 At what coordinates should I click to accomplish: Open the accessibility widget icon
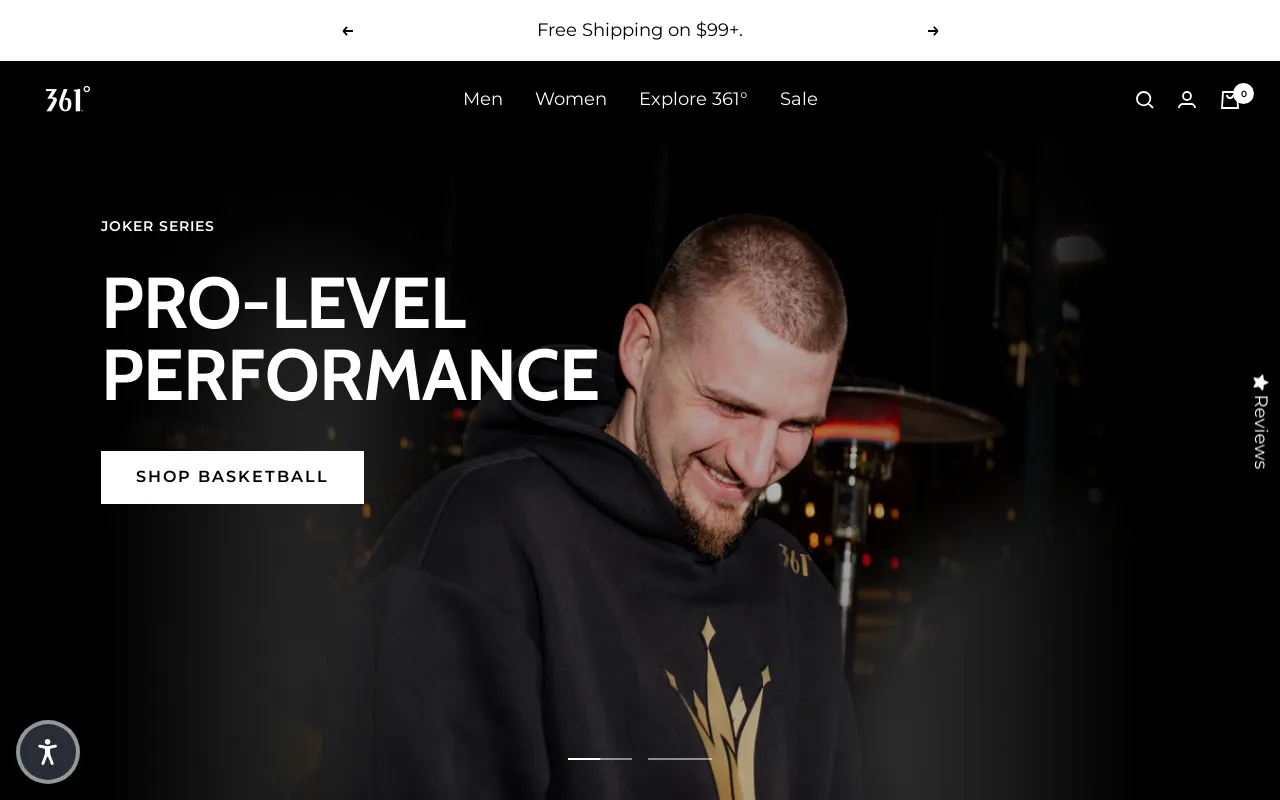coord(48,752)
